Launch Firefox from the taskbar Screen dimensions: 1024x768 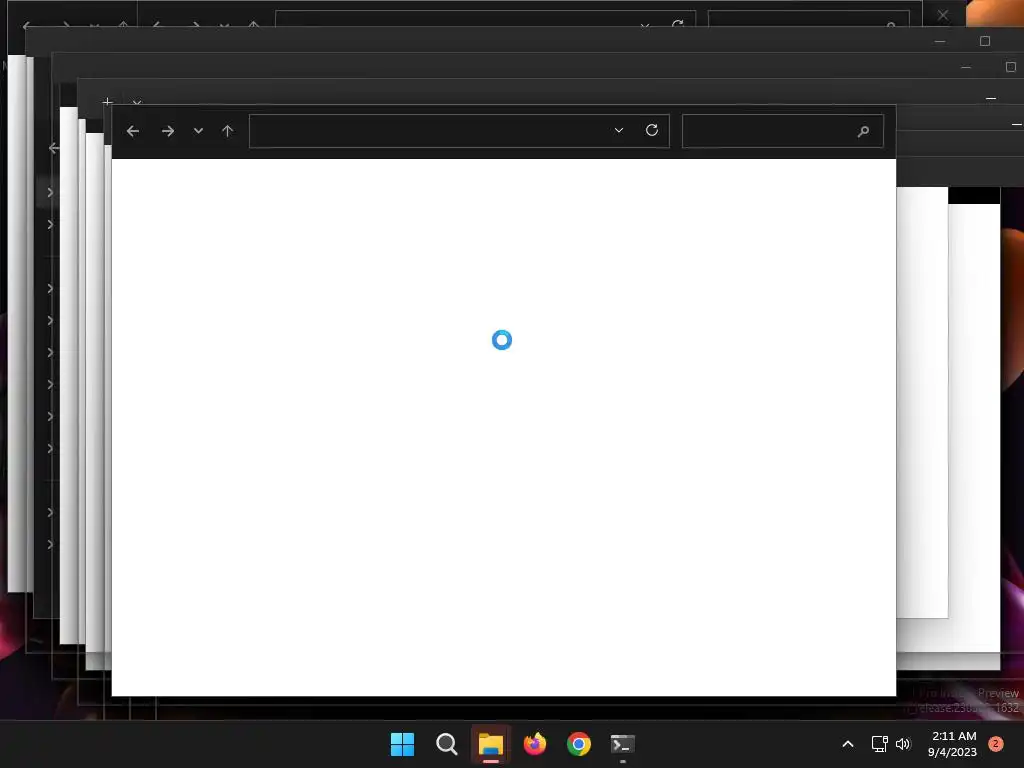click(x=535, y=744)
